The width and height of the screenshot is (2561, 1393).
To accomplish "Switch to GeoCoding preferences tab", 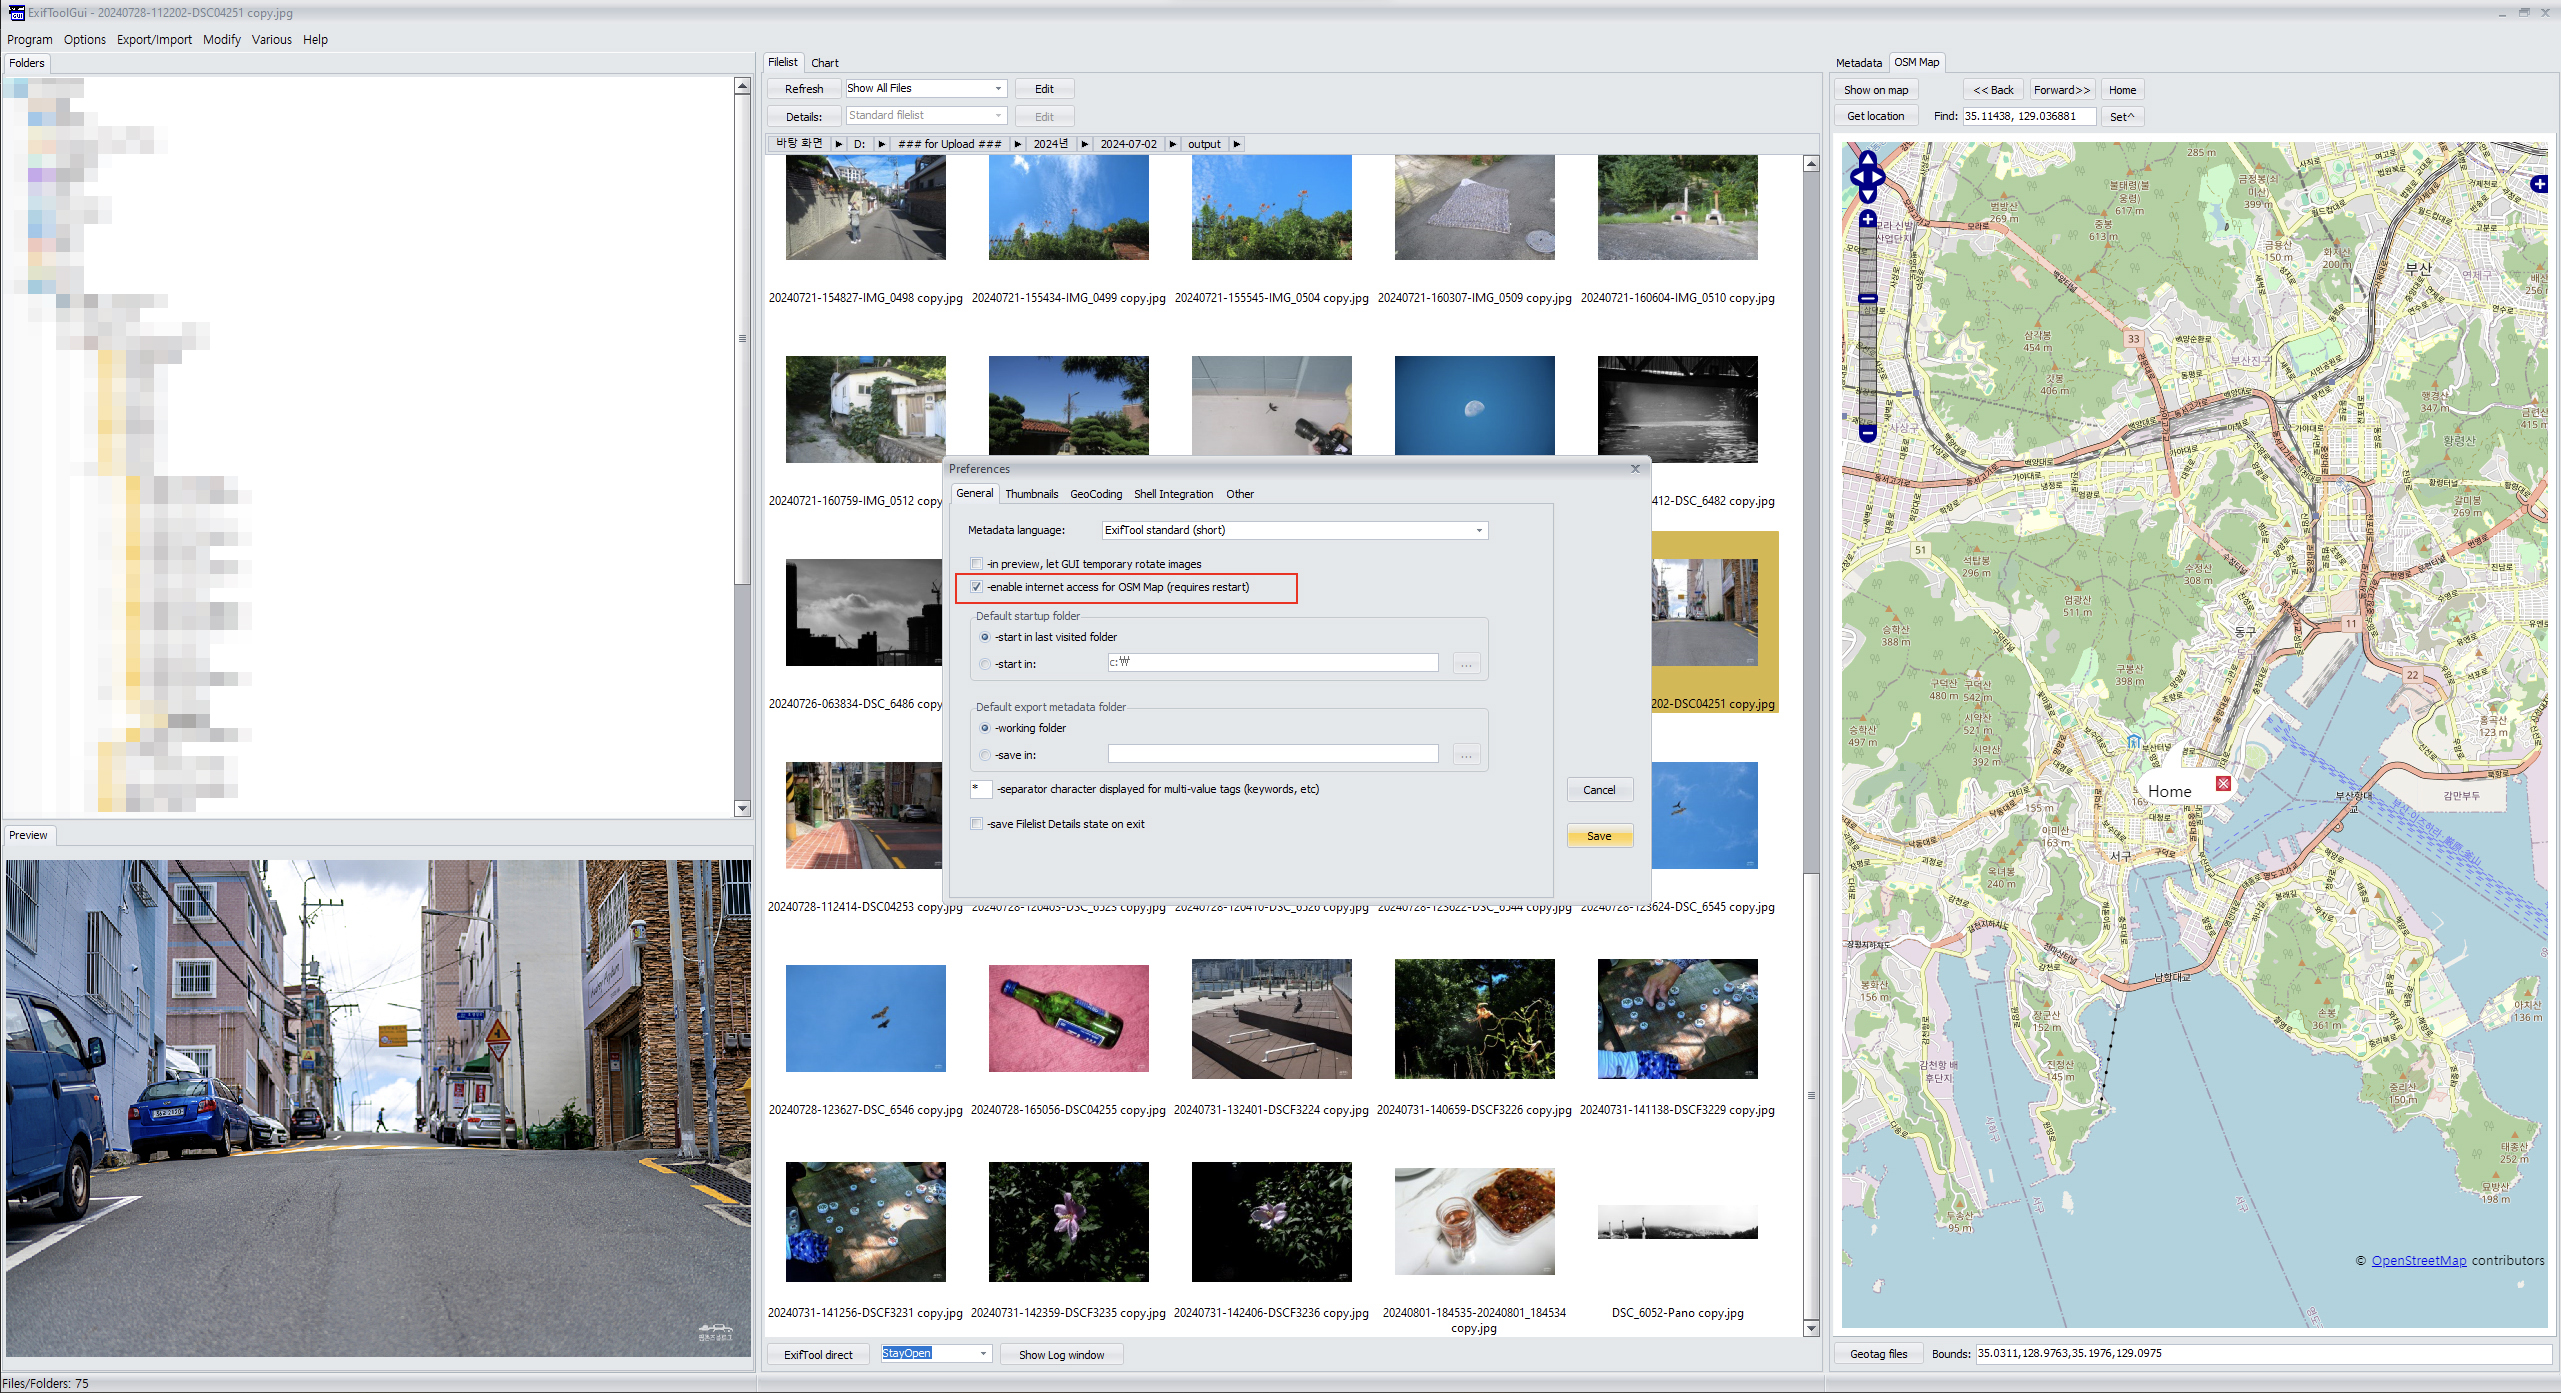I will tap(1095, 494).
